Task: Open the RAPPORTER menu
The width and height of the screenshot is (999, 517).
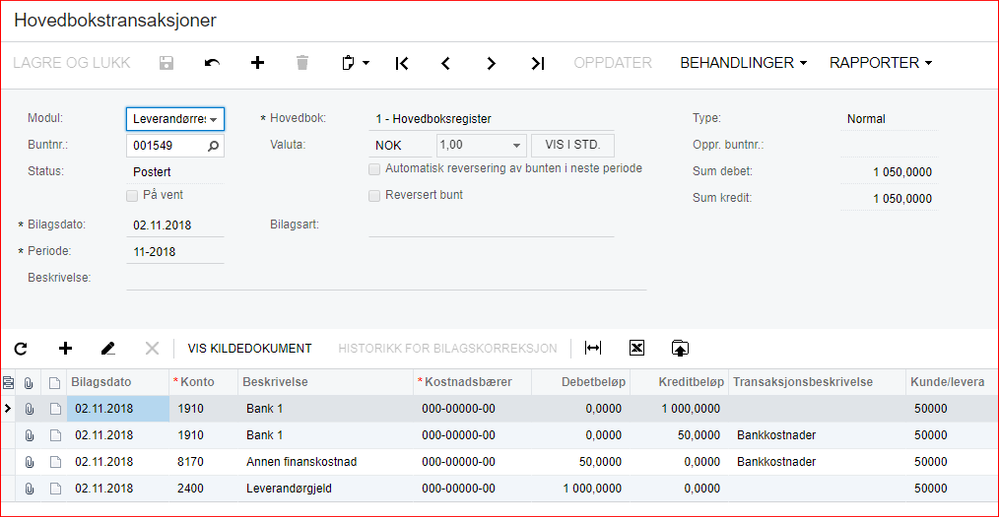Action: click(x=880, y=62)
